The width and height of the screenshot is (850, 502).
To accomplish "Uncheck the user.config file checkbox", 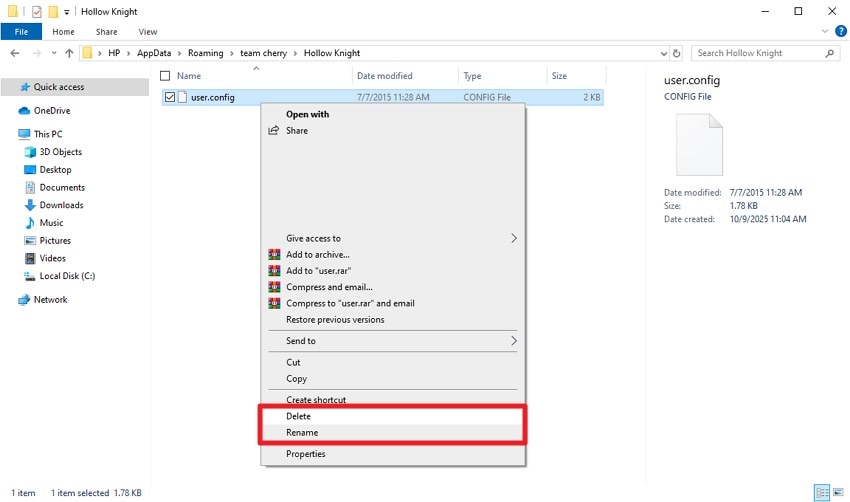I will [x=170, y=97].
